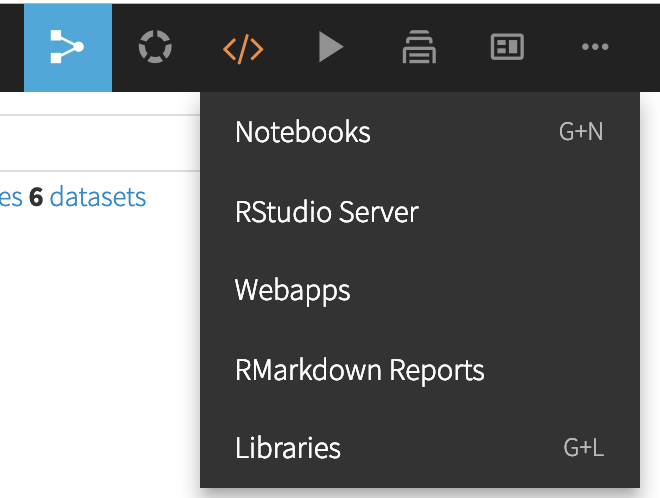Open the Jobs play icon in the toolbar

tap(331, 47)
